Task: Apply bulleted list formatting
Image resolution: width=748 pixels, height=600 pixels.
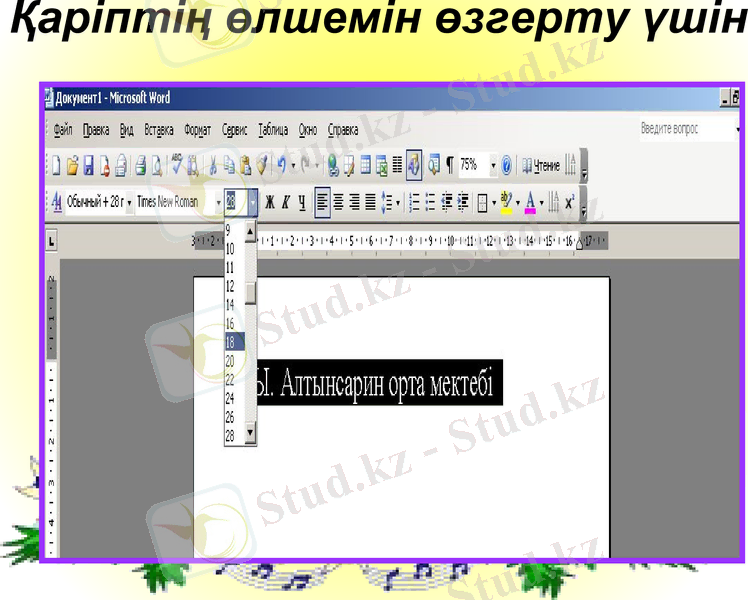Action: click(x=430, y=203)
